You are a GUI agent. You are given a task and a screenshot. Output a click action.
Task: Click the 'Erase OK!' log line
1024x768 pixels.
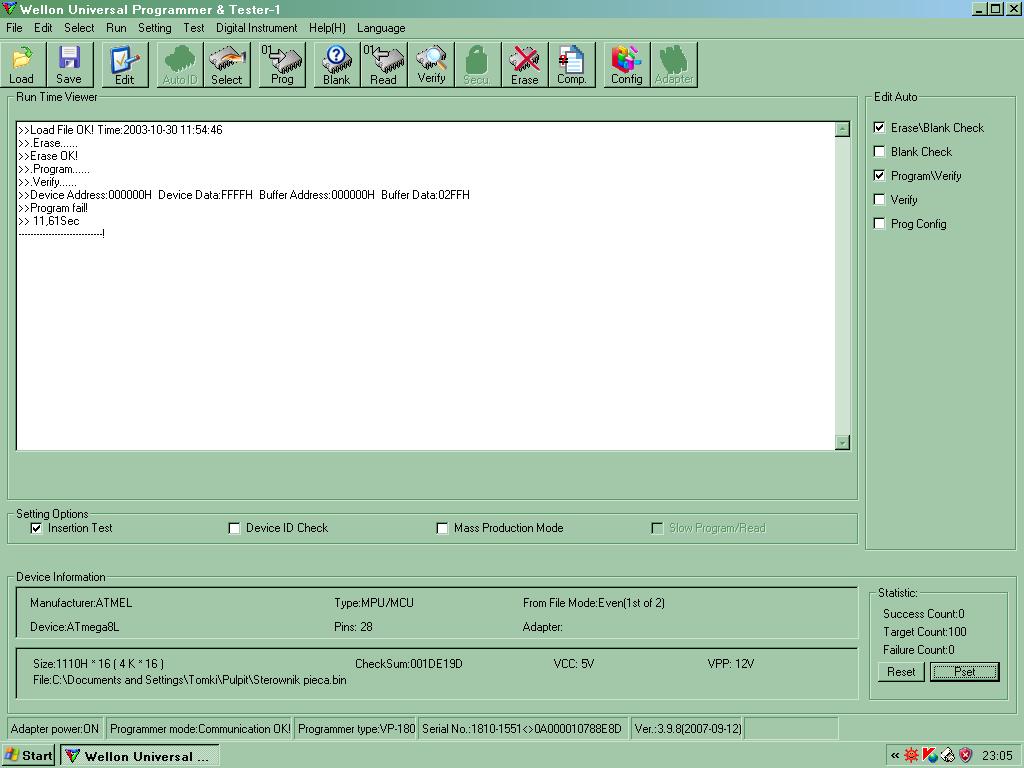point(48,156)
